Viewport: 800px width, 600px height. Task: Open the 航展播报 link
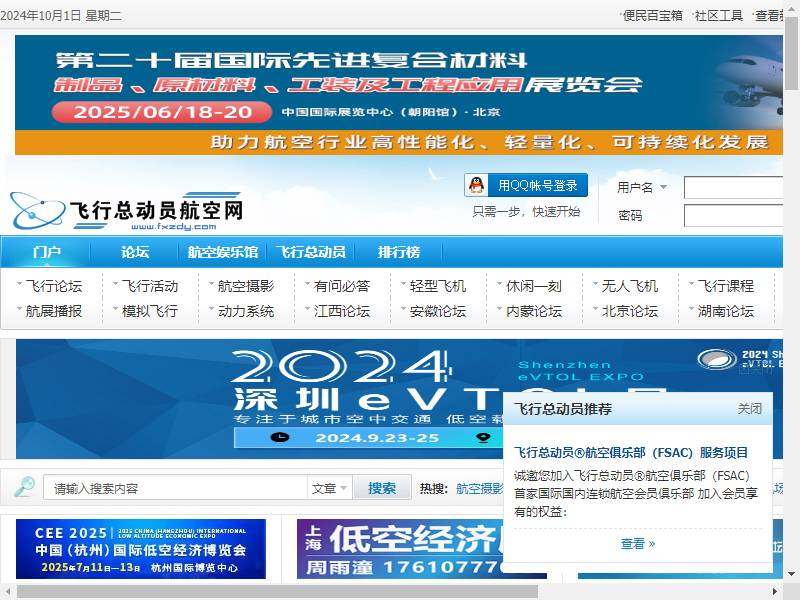click(54, 311)
